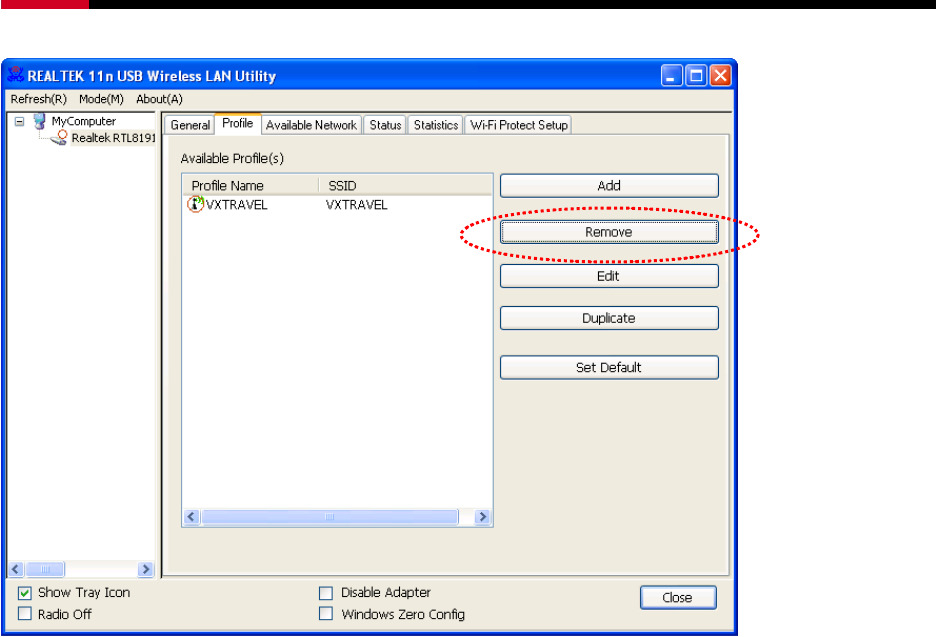This screenshot has width=936, height=637.
Task: Enable the Radio Off checkbox
Action: pos(25,614)
